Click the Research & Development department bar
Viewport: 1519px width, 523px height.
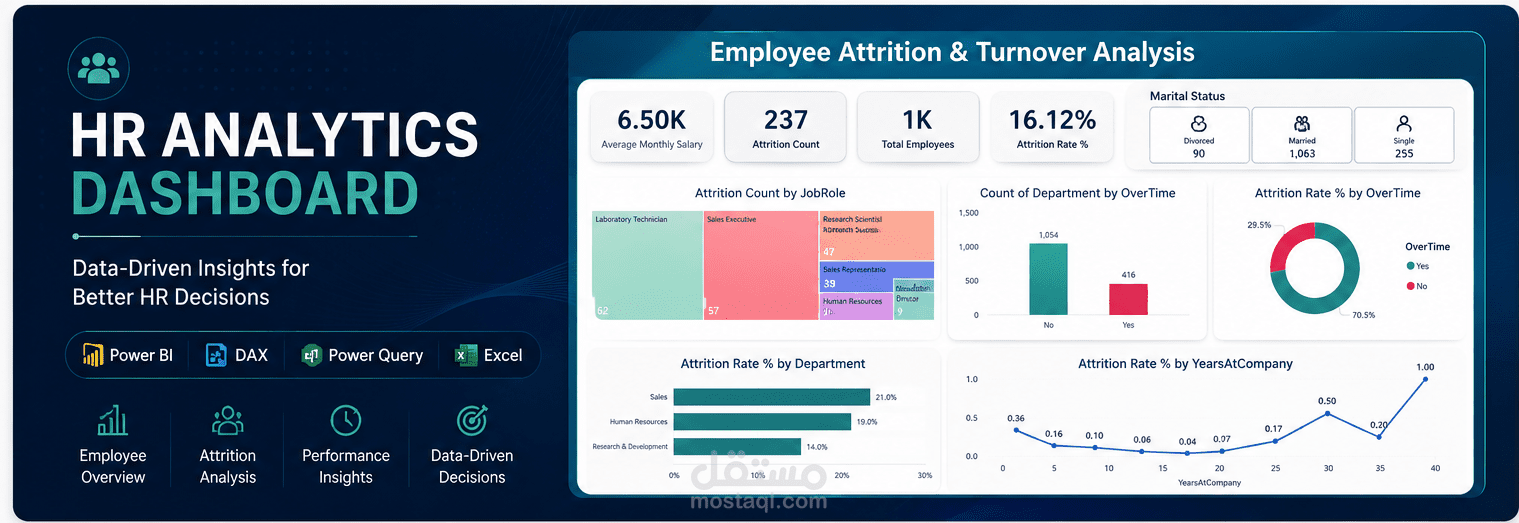click(x=737, y=447)
